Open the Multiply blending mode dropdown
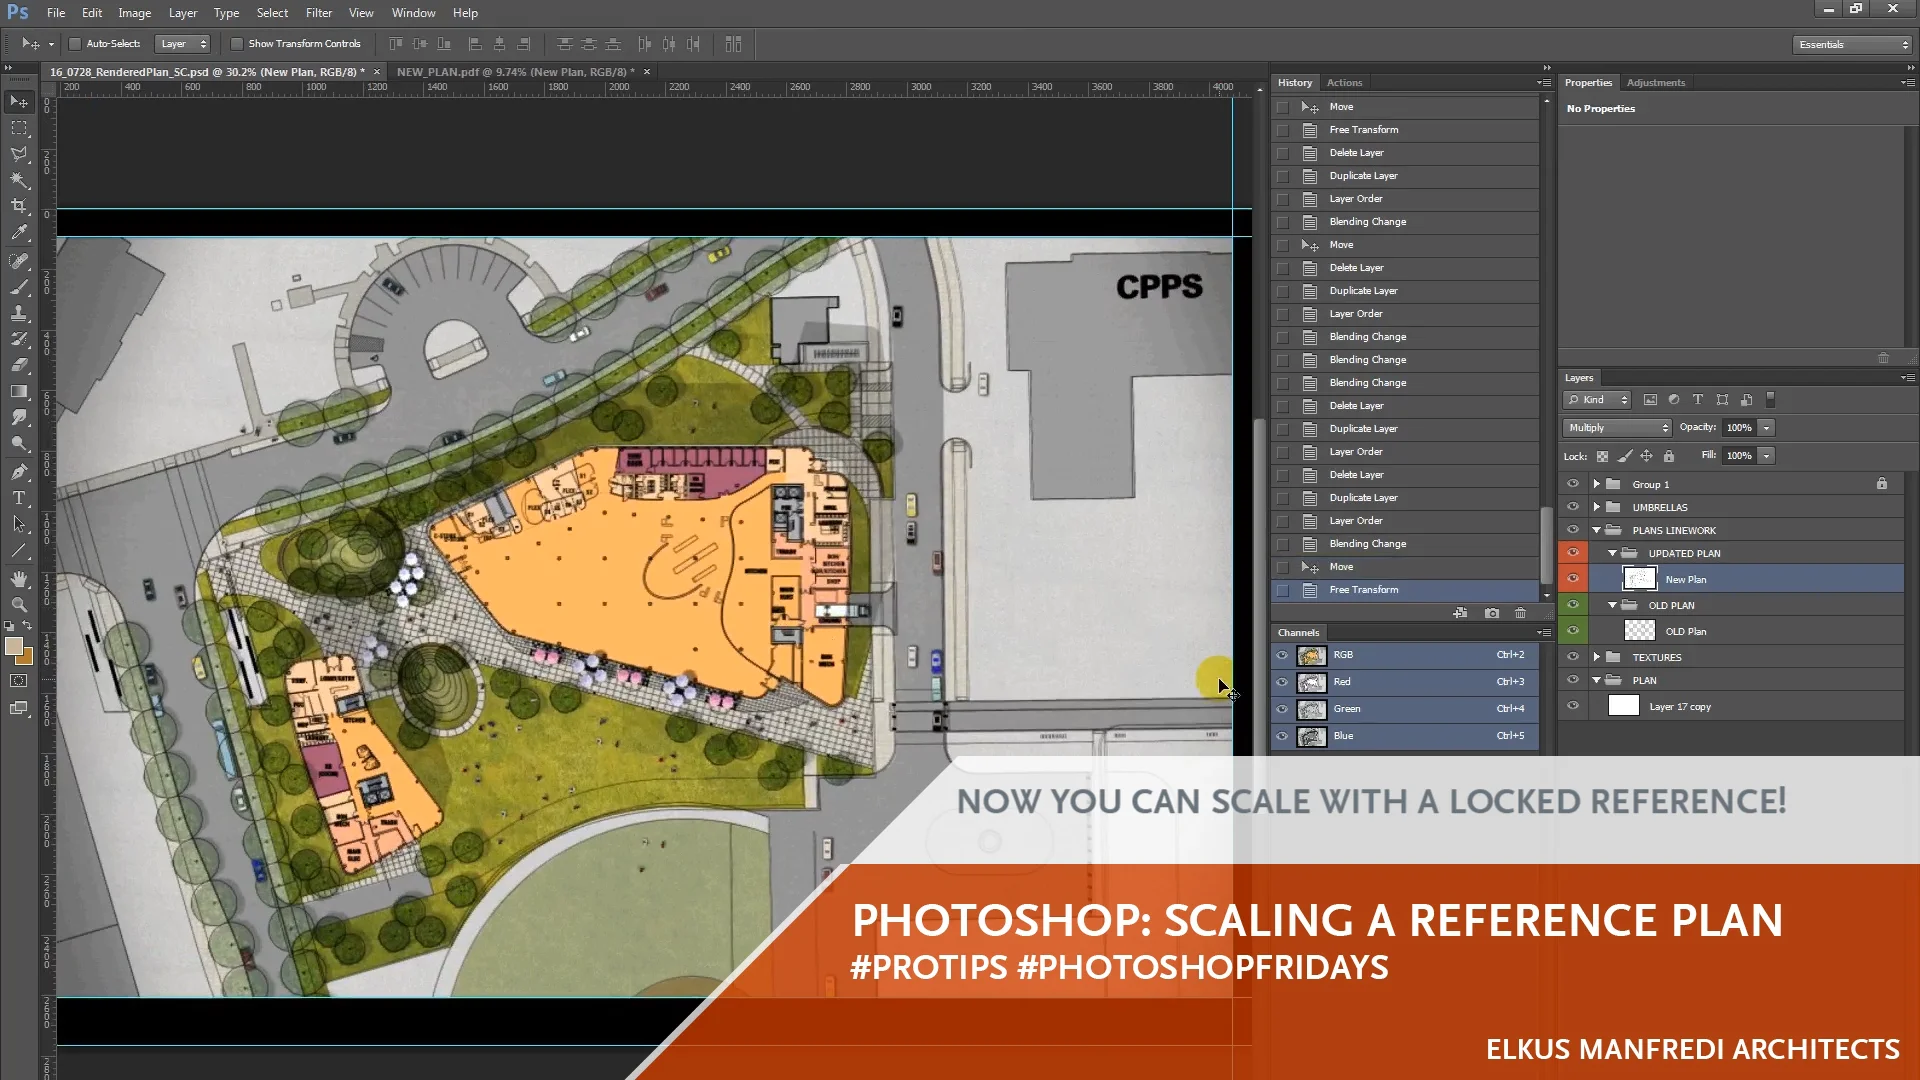The height and width of the screenshot is (1080, 1920). click(x=1615, y=427)
